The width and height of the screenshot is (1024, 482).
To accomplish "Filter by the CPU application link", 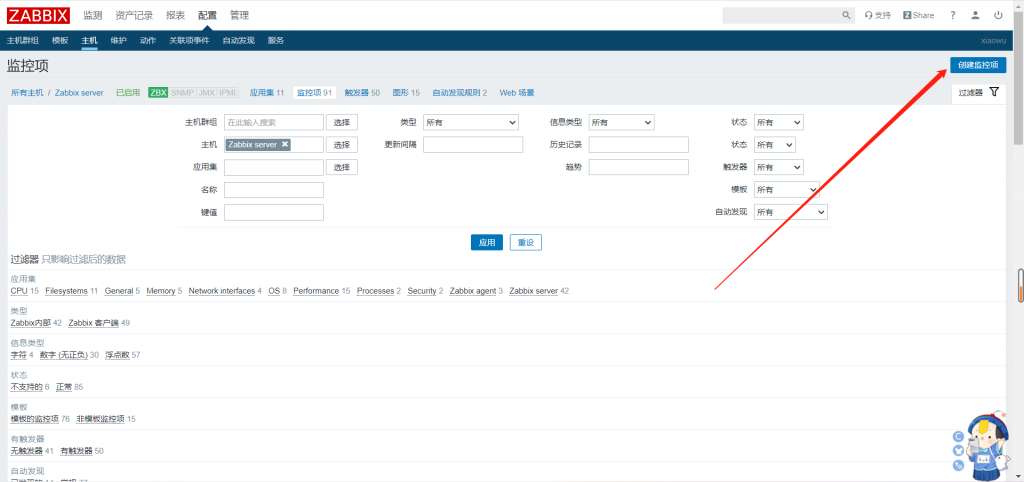I will 19,291.
